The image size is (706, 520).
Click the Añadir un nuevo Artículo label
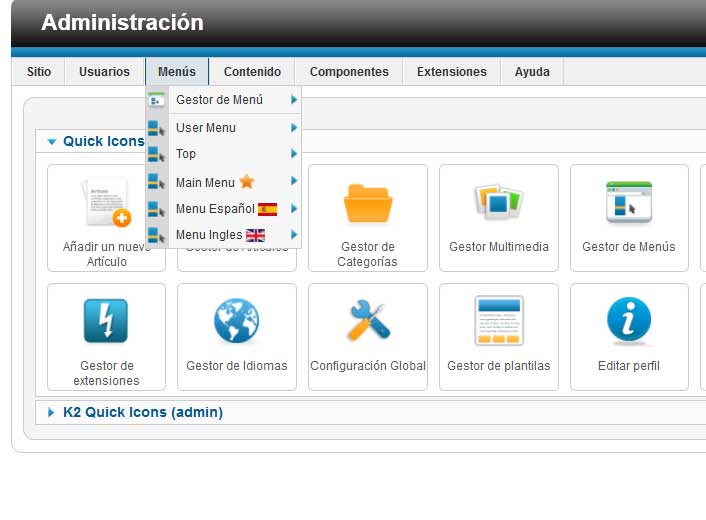(x=106, y=254)
